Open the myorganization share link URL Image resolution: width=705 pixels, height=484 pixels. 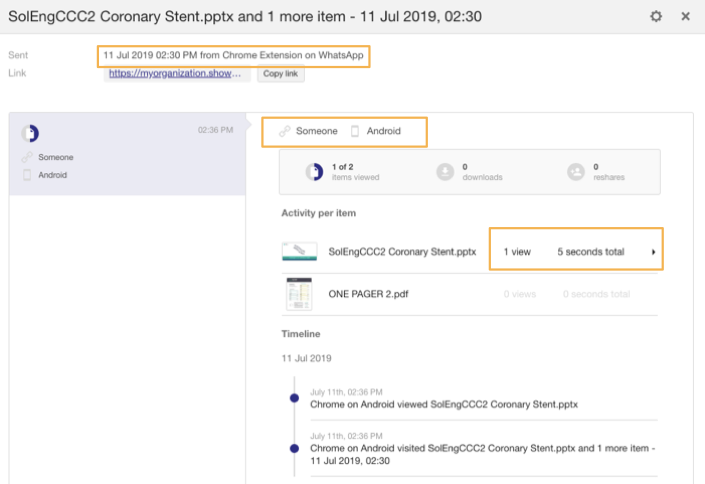pos(179,74)
